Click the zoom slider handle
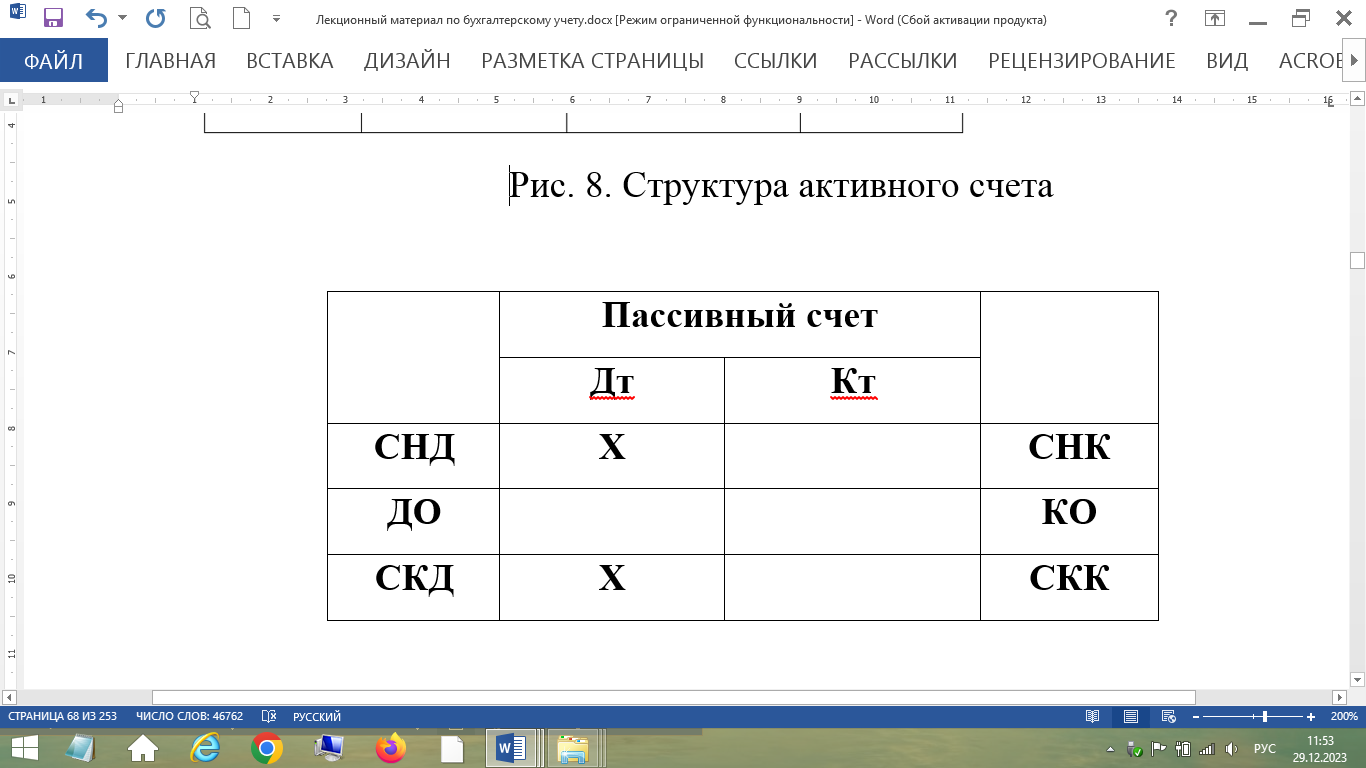Viewport: 1366px width, 768px height. tap(1266, 717)
